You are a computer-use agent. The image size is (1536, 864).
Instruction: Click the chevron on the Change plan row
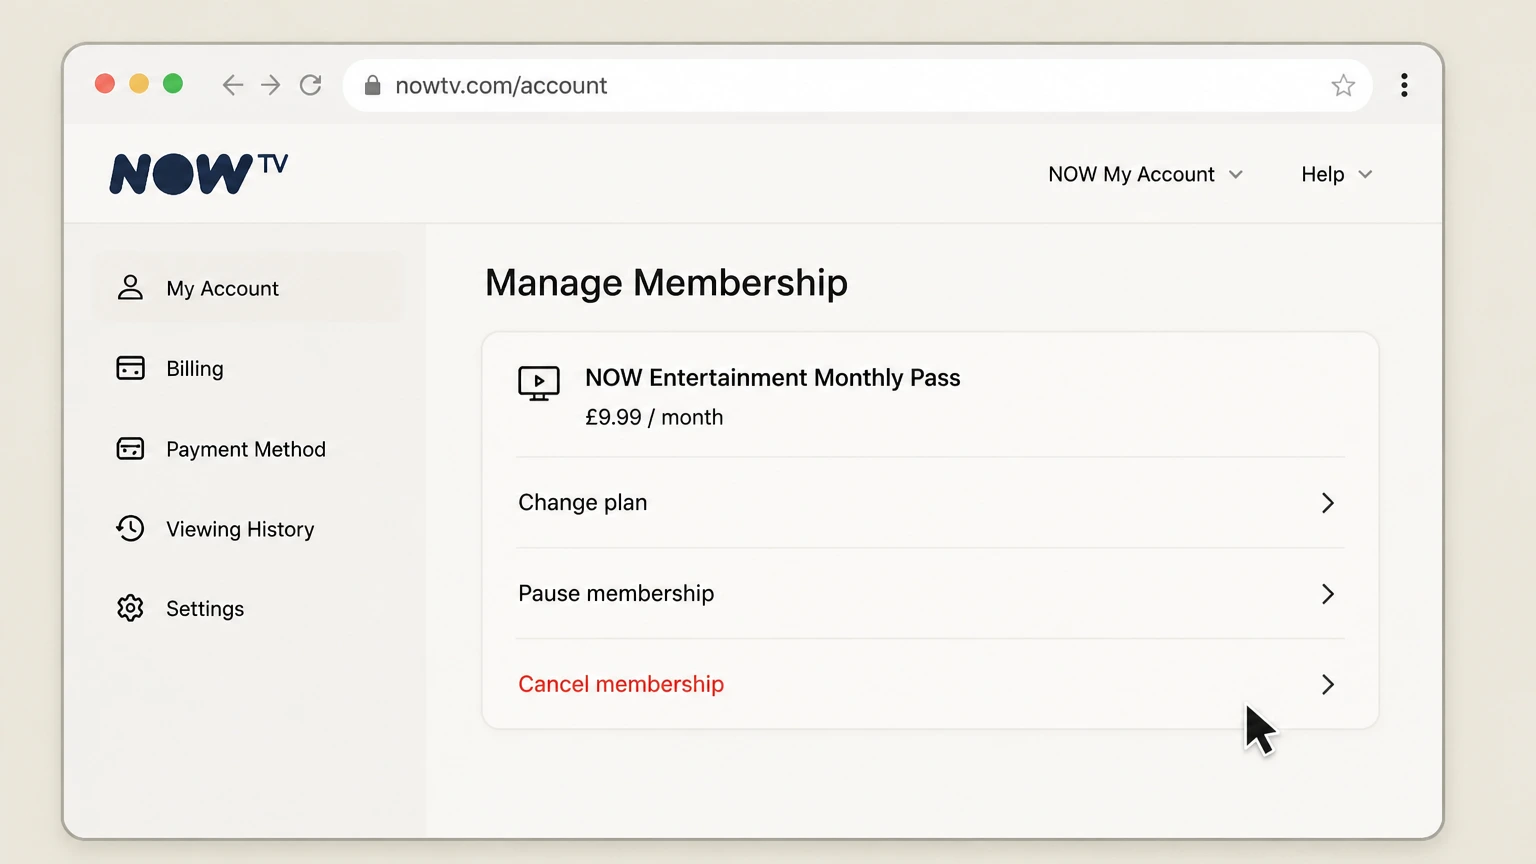[x=1328, y=503]
